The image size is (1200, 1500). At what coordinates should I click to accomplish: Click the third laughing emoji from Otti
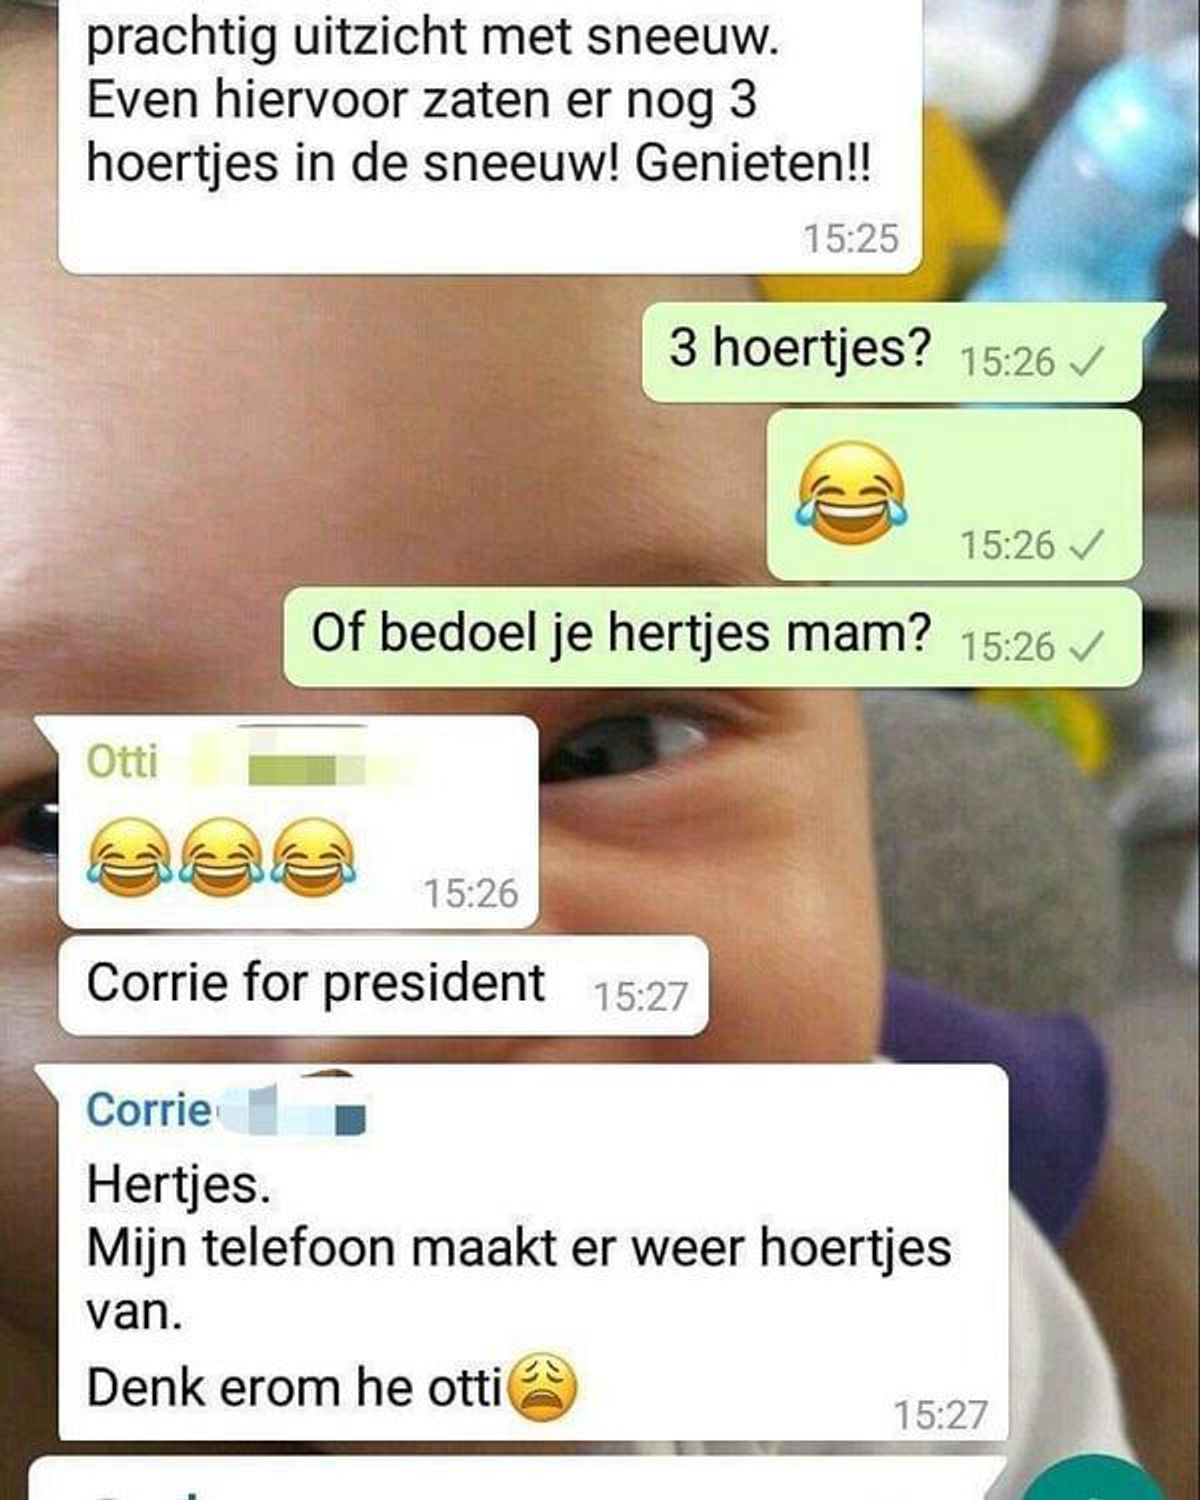pos(314,857)
